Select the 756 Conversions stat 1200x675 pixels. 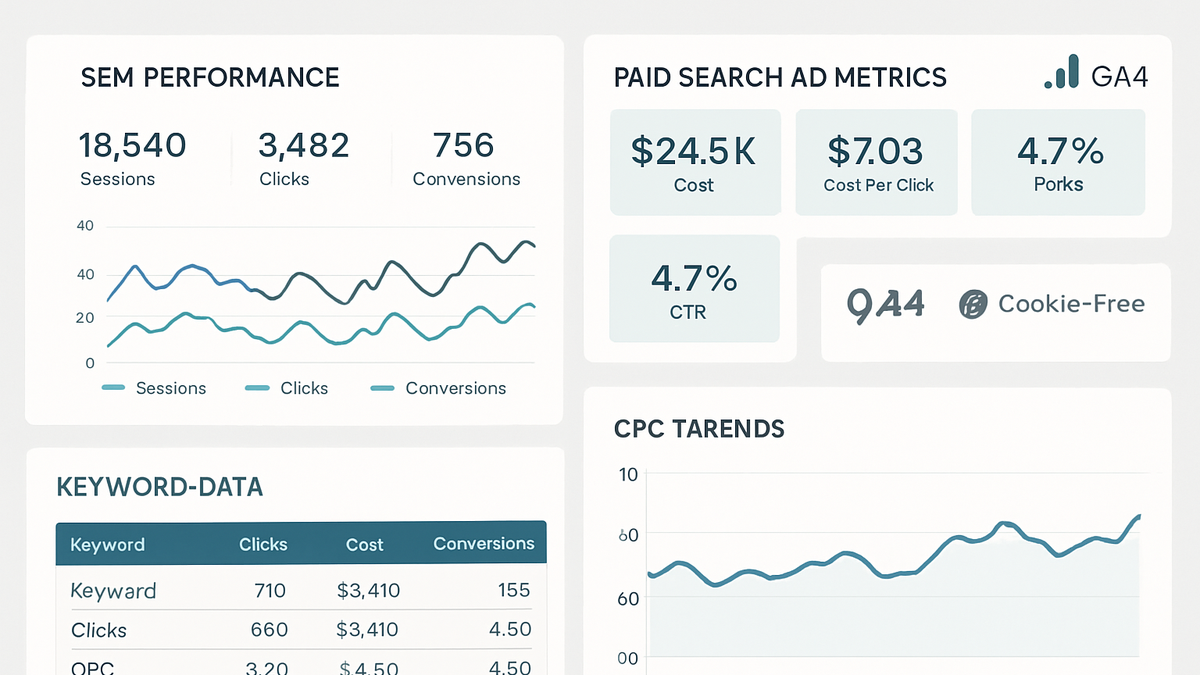click(x=466, y=159)
